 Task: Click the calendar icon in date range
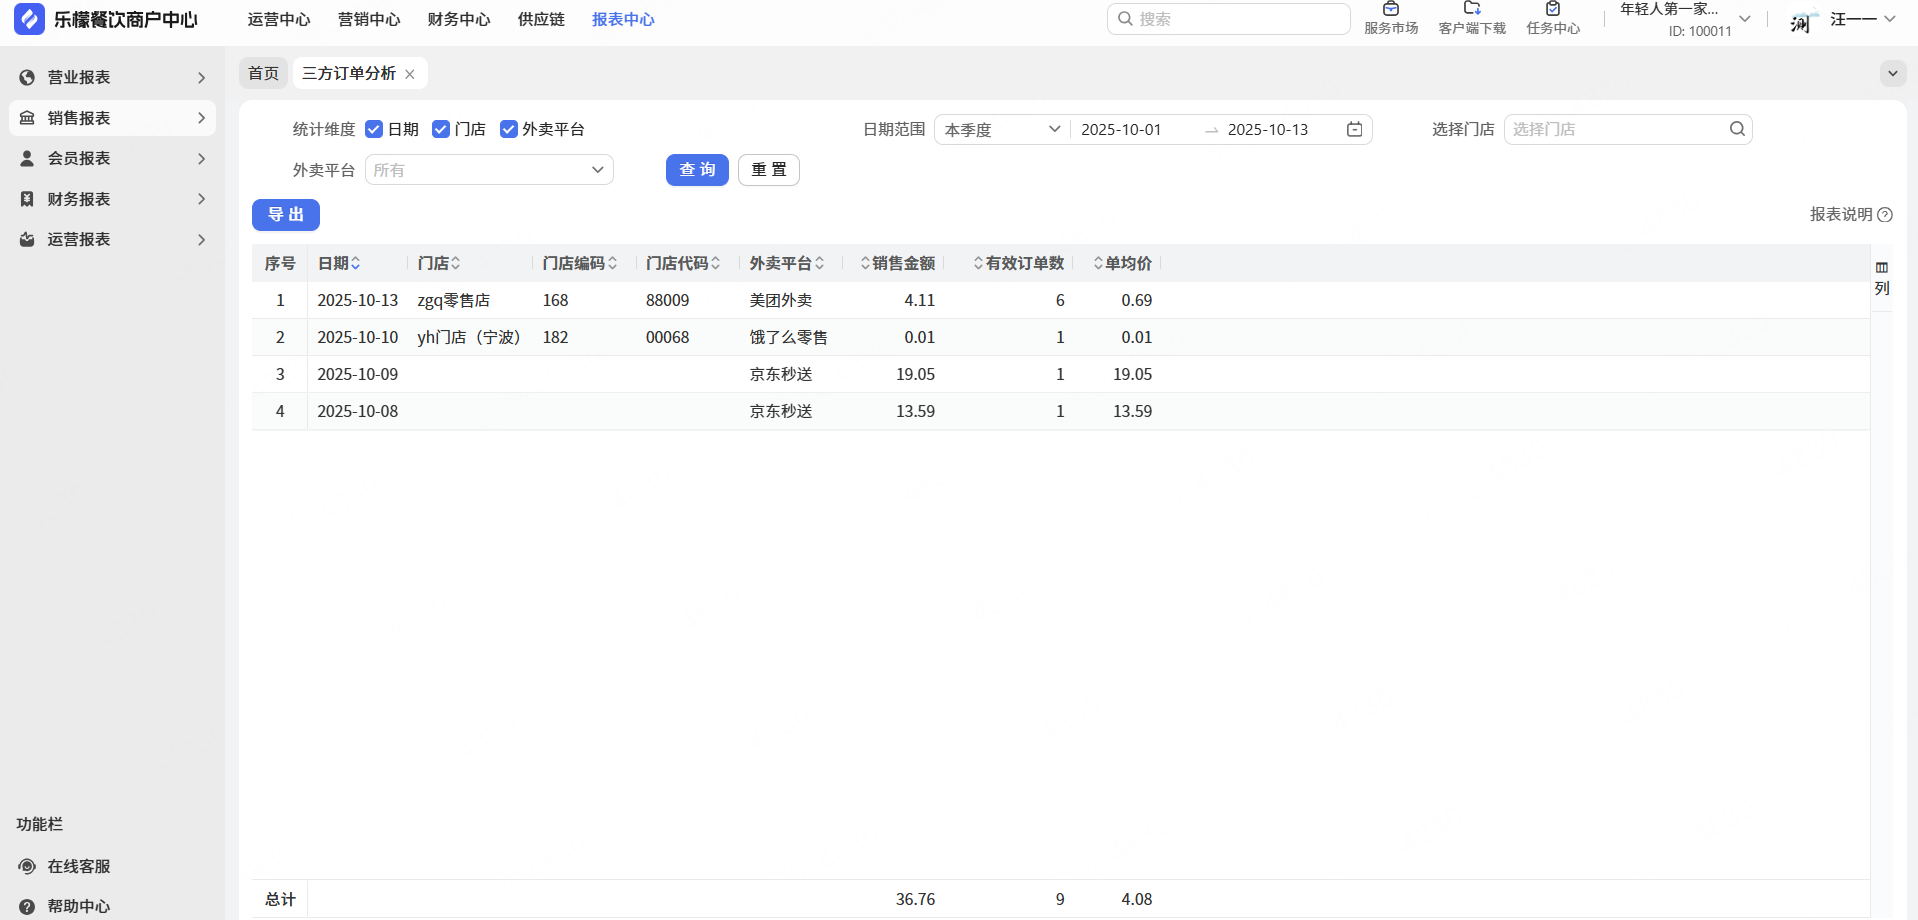[1354, 129]
